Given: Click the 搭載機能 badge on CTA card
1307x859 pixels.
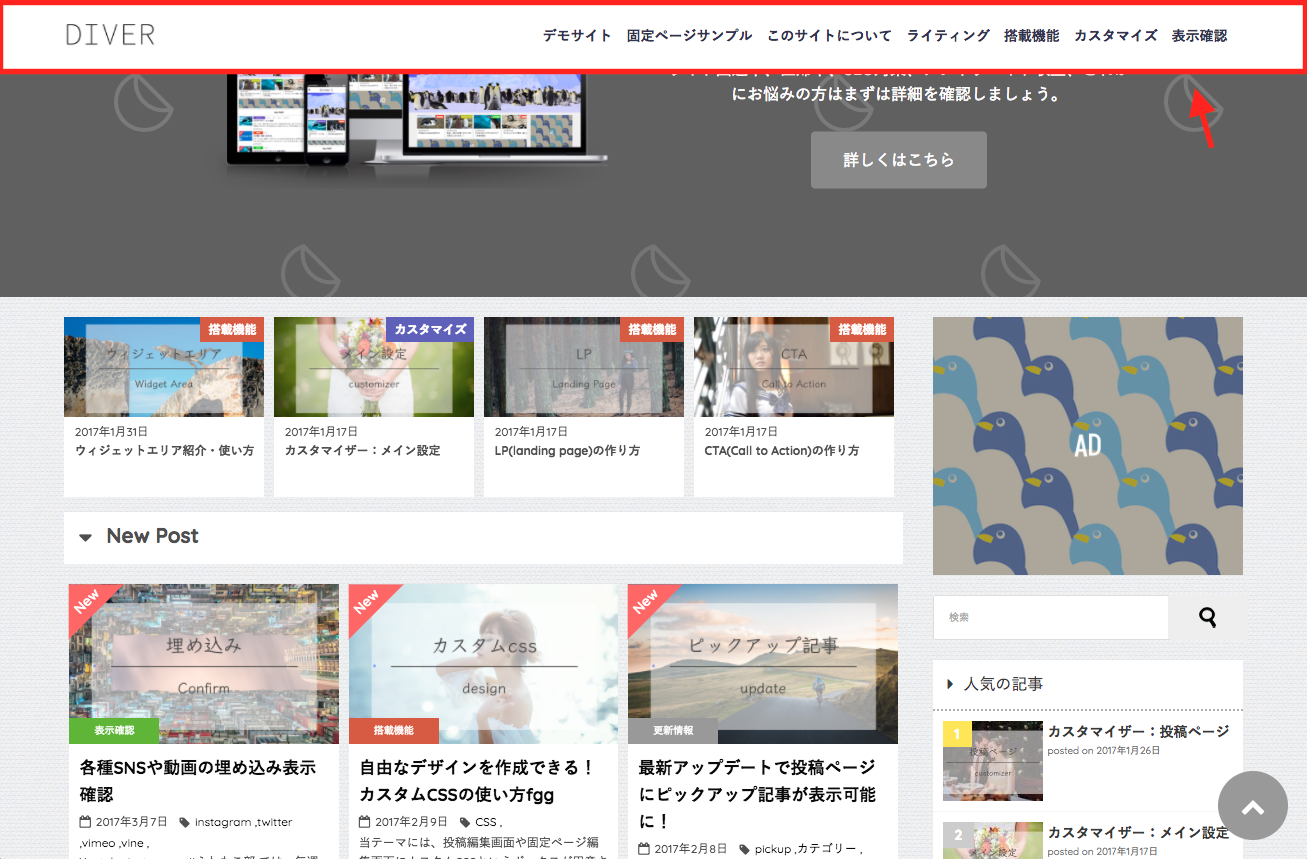Looking at the screenshot, I should click(862, 329).
